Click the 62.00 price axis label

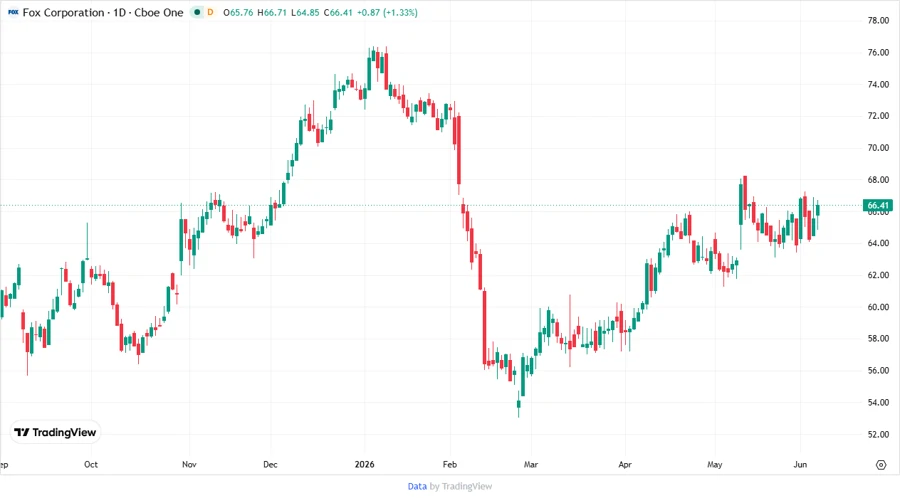[x=878, y=275]
